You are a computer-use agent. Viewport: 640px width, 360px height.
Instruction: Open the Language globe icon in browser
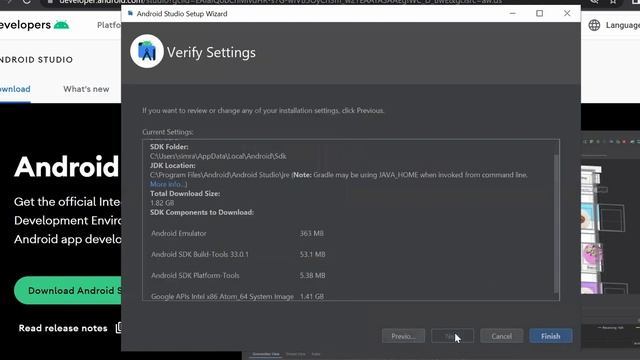594,25
